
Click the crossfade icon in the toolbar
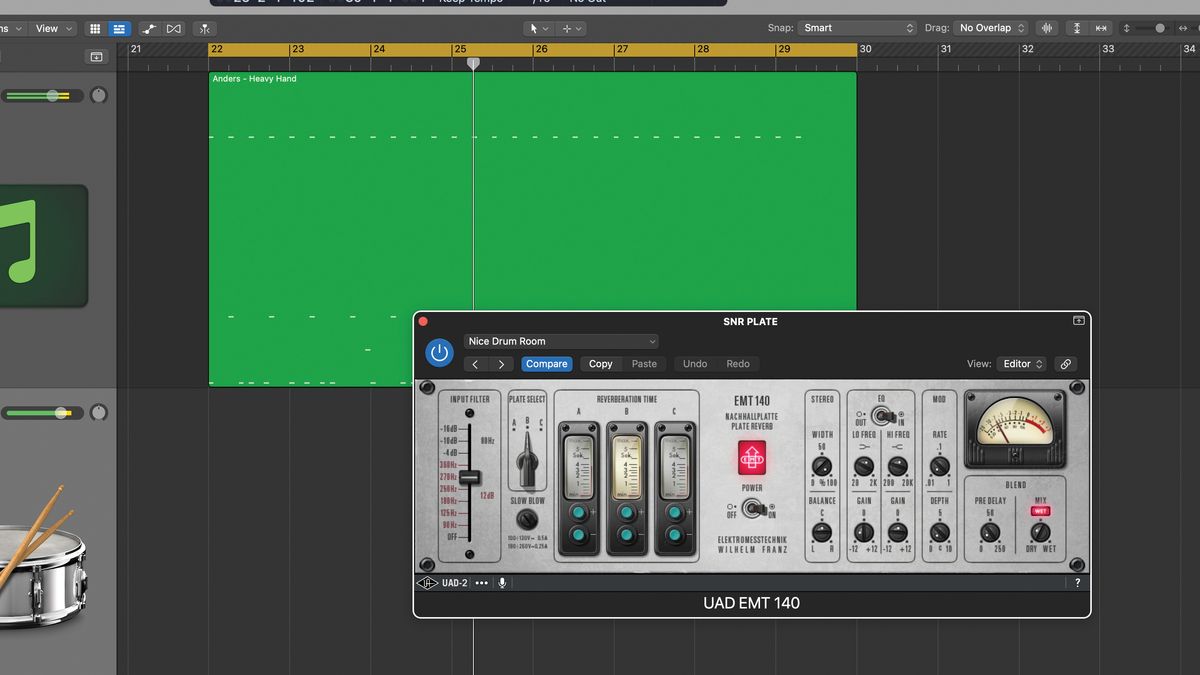point(173,28)
